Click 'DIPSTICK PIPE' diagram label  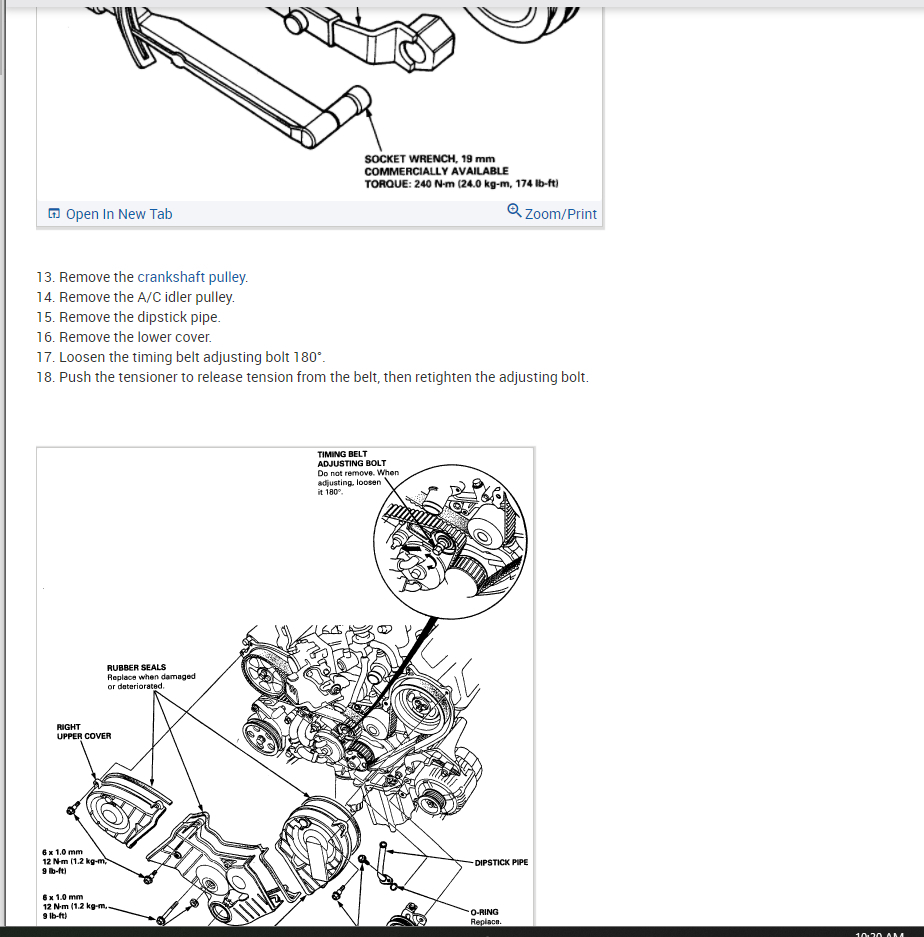(x=501, y=862)
